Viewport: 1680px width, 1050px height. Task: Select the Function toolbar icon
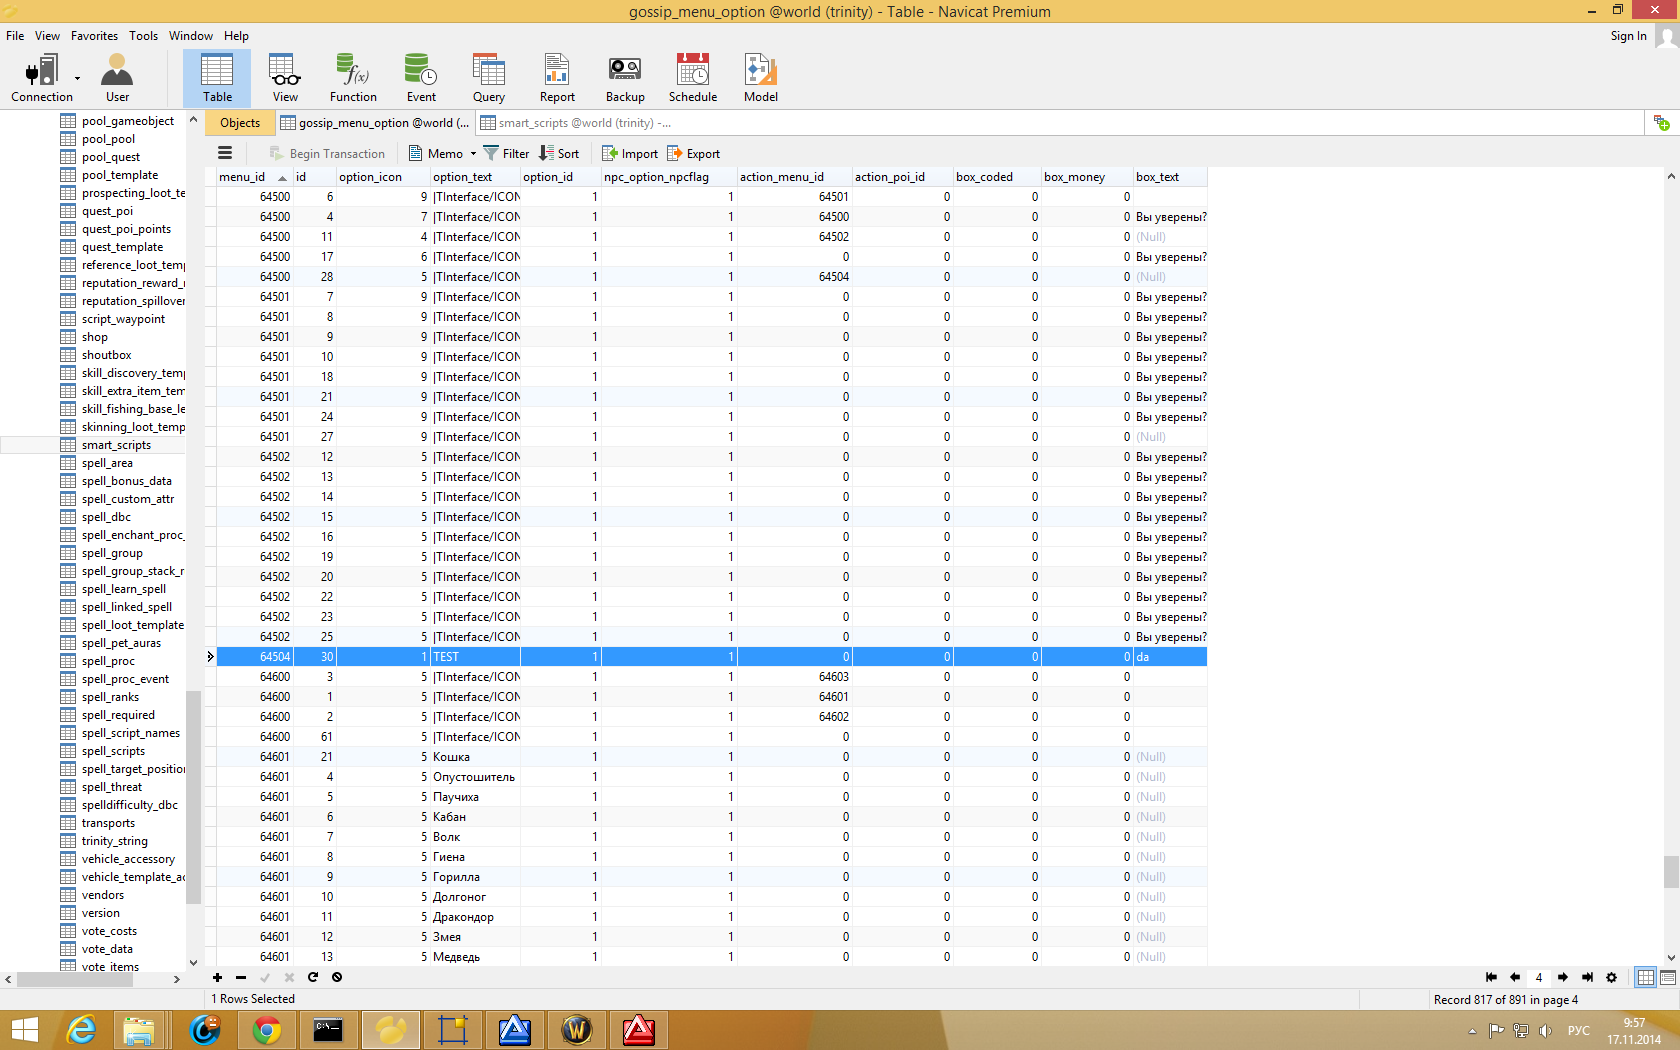[353, 79]
